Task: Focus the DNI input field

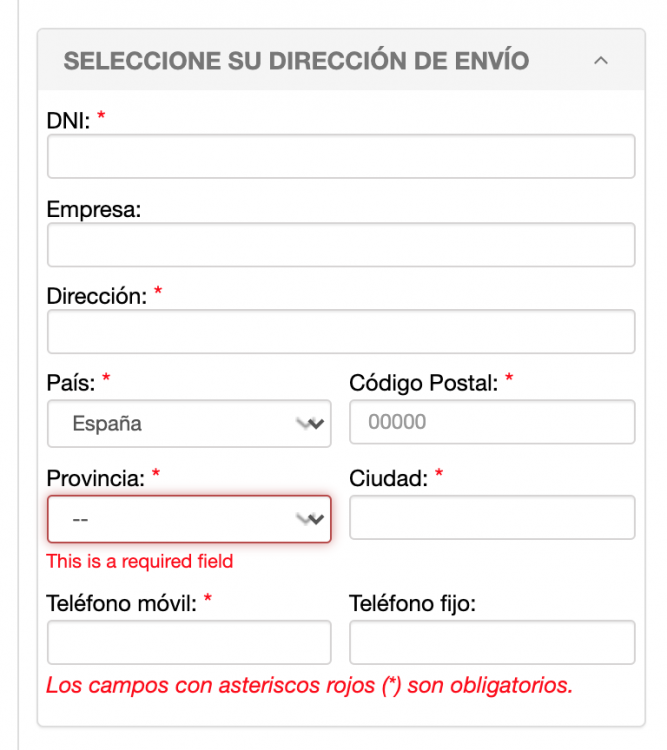Action: pyautogui.click(x=340, y=157)
